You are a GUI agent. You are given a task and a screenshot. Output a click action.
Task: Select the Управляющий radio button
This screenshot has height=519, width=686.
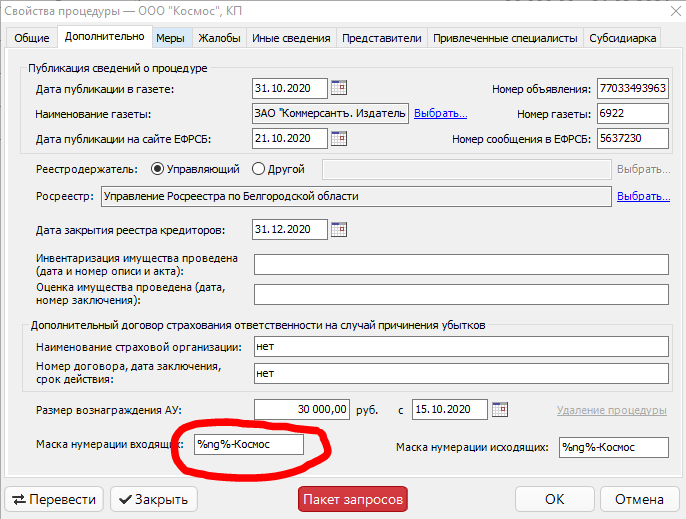click(x=156, y=169)
